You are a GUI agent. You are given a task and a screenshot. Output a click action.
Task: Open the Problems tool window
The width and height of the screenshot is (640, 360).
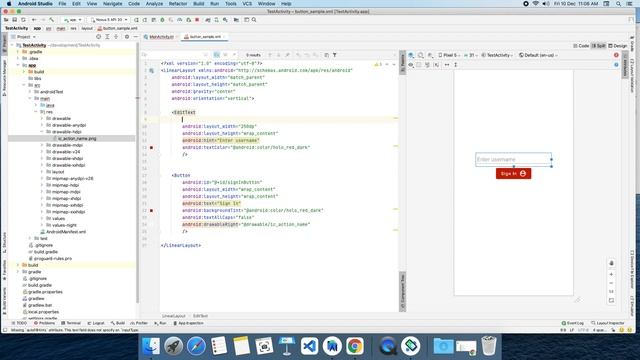pyautogui.click(x=44, y=323)
